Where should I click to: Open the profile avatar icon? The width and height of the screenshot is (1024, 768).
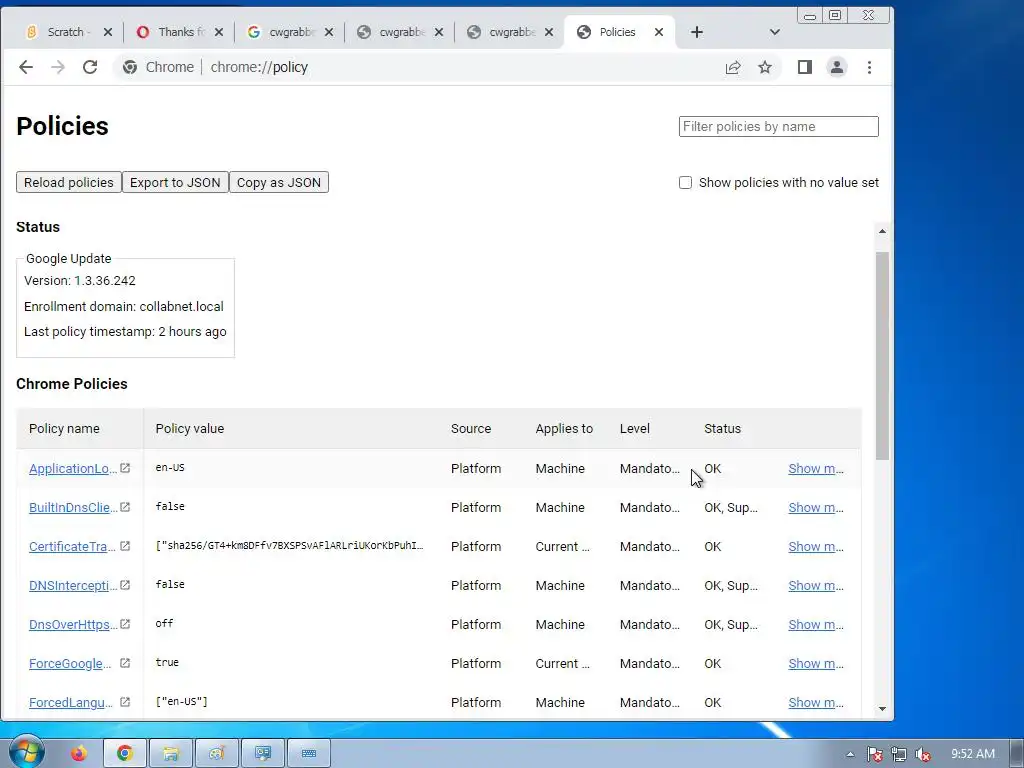(x=837, y=67)
